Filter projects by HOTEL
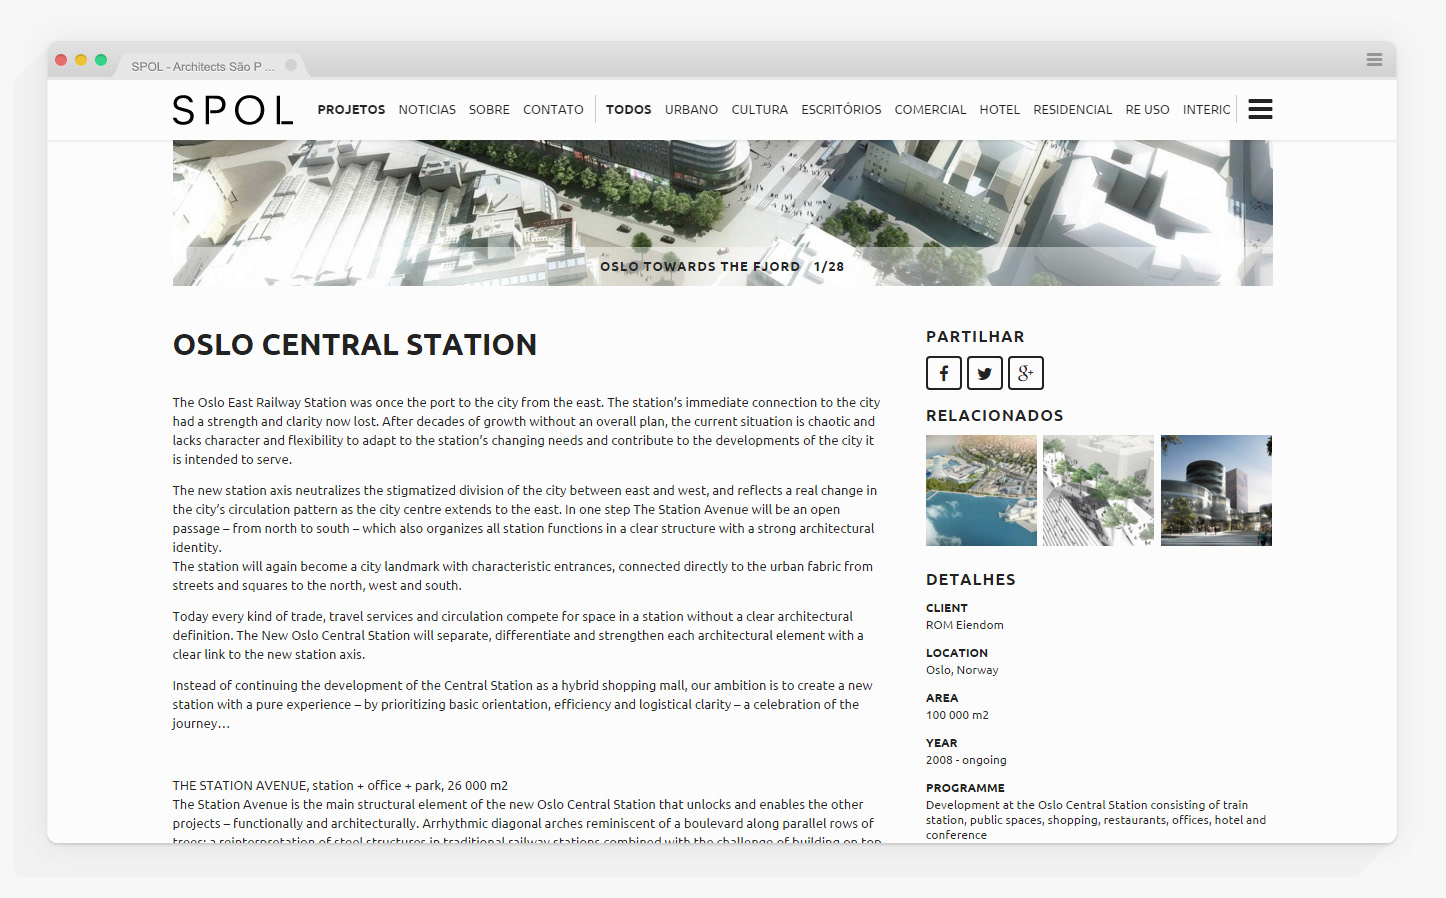 [999, 110]
